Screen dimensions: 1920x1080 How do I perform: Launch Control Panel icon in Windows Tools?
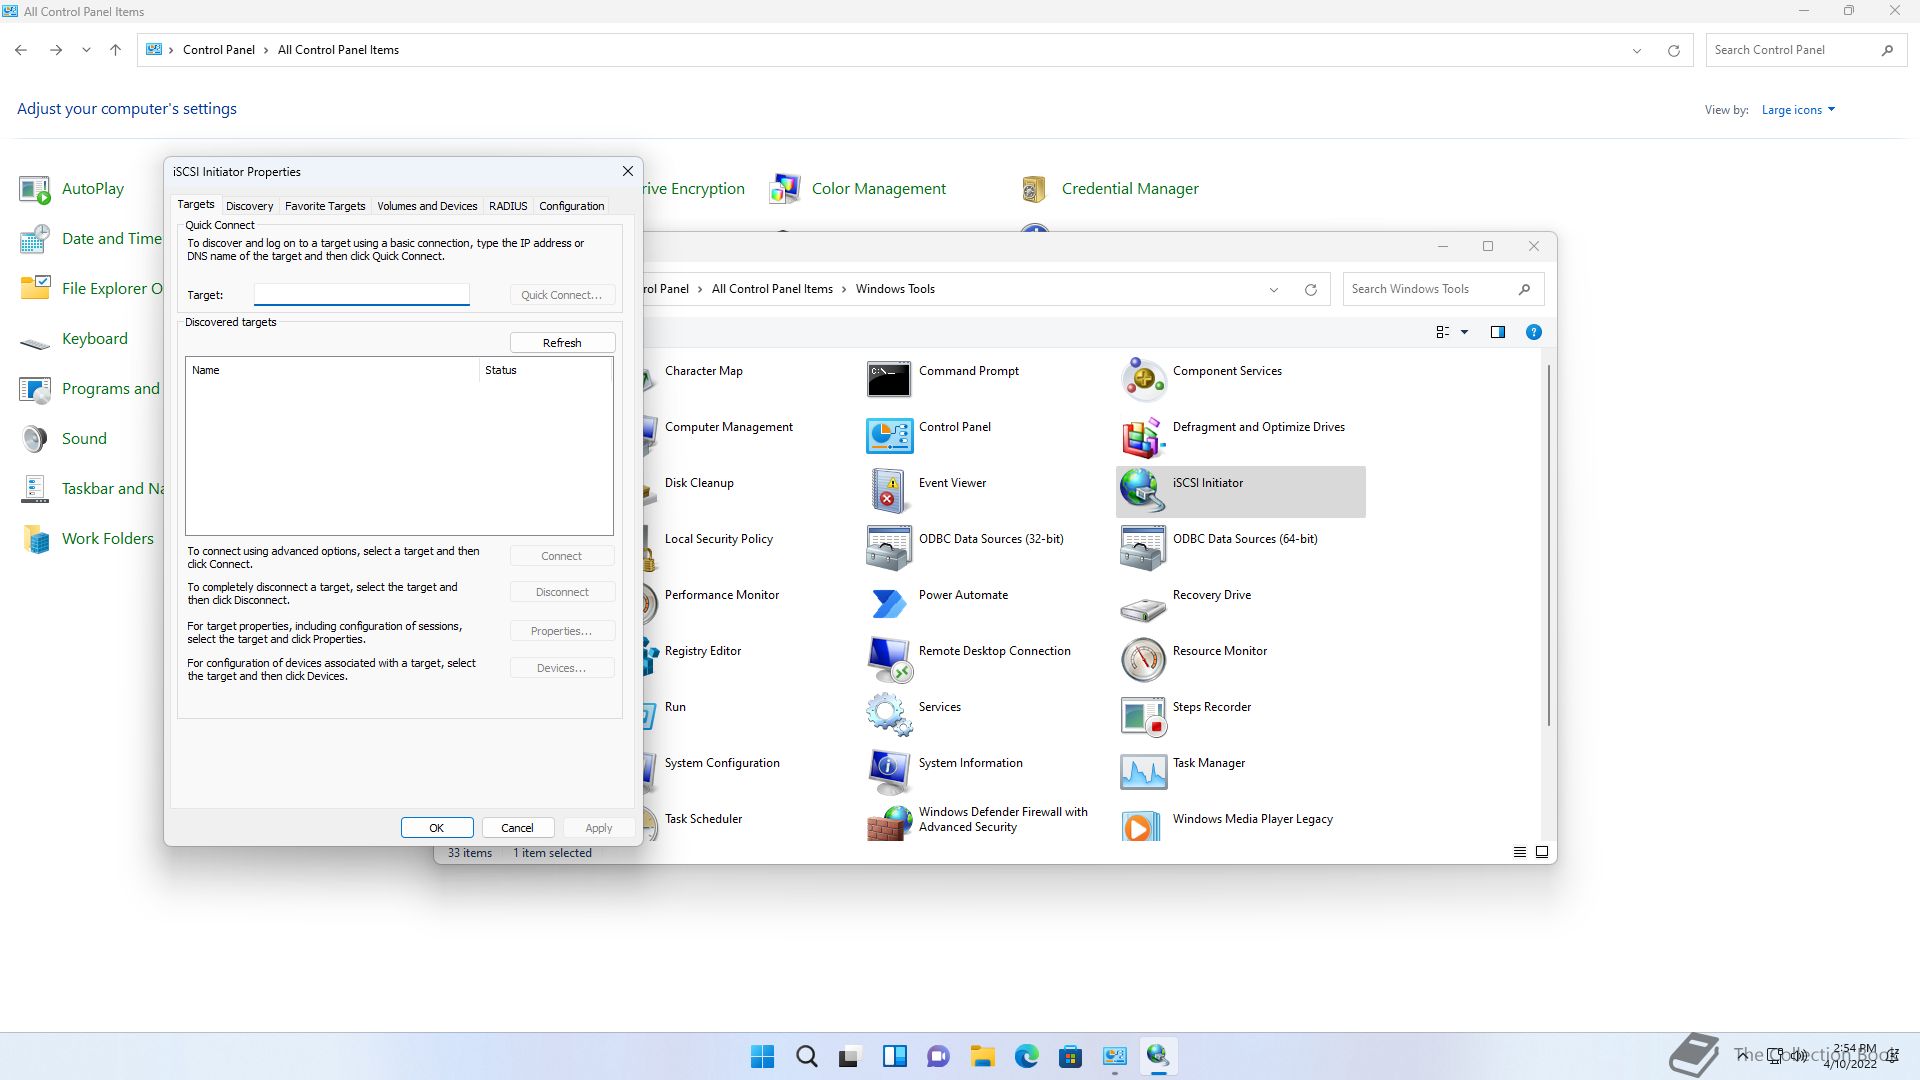pos(889,435)
